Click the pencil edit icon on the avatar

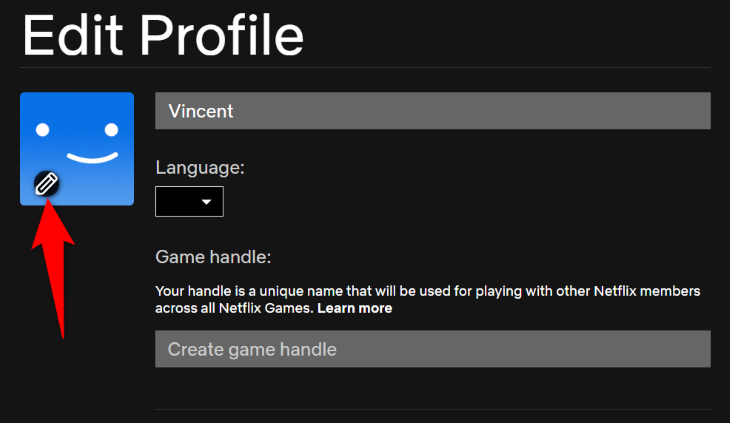coord(47,183)
